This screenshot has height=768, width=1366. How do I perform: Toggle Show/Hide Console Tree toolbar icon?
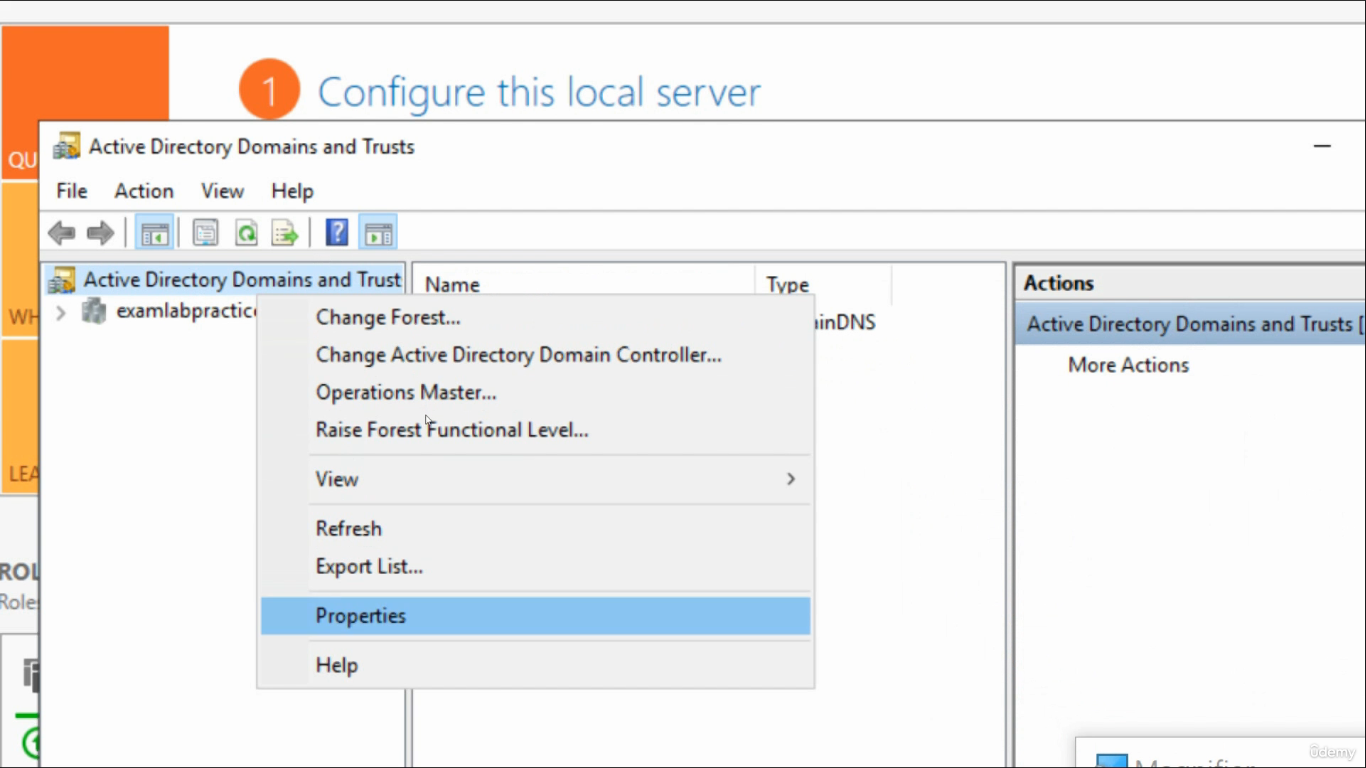pyautogui.click(x=155, y=234)
